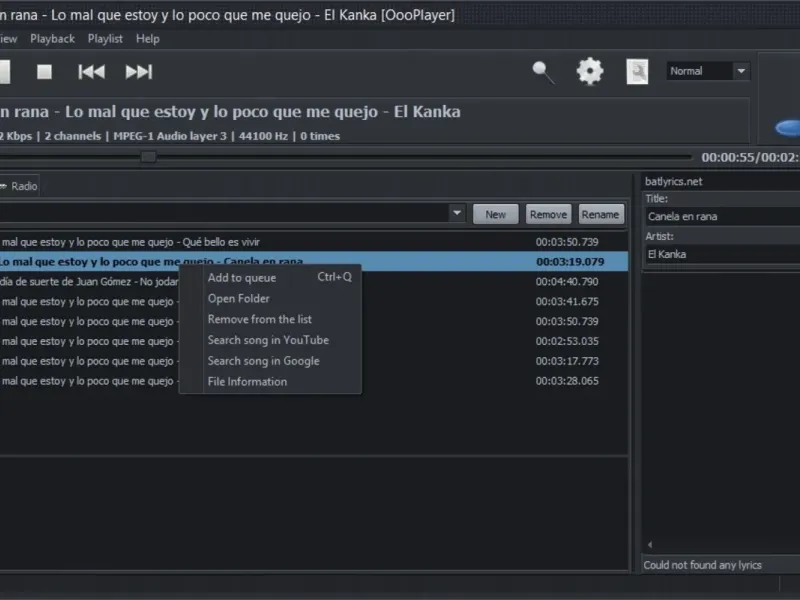Click the MPEG-1 Audio layer 3 info text
Image resolution: width=800 pixels, height=600 pixels.
(x=170, y=136)
